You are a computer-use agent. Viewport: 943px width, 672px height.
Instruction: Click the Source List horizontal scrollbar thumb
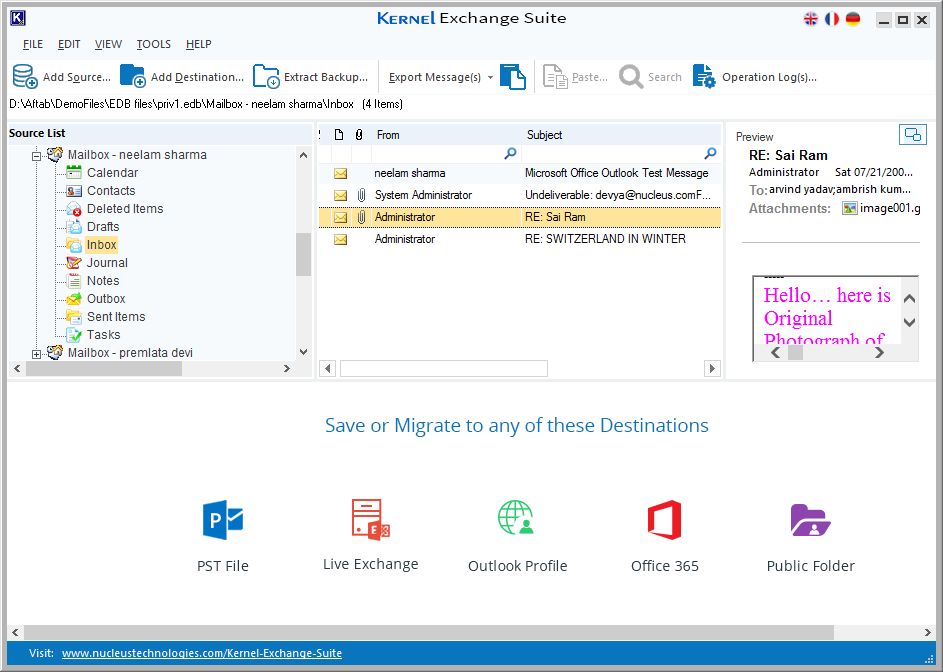click(x=103, y=369)
